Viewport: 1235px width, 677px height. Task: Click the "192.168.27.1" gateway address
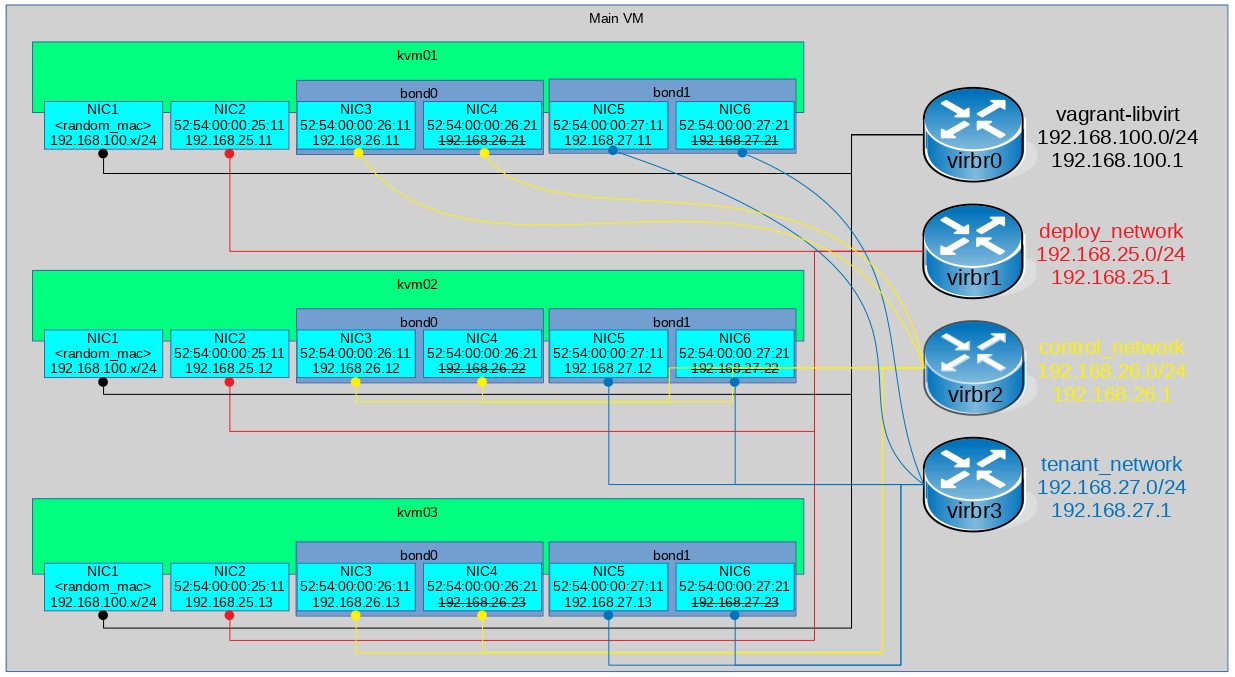point(1111,509)
